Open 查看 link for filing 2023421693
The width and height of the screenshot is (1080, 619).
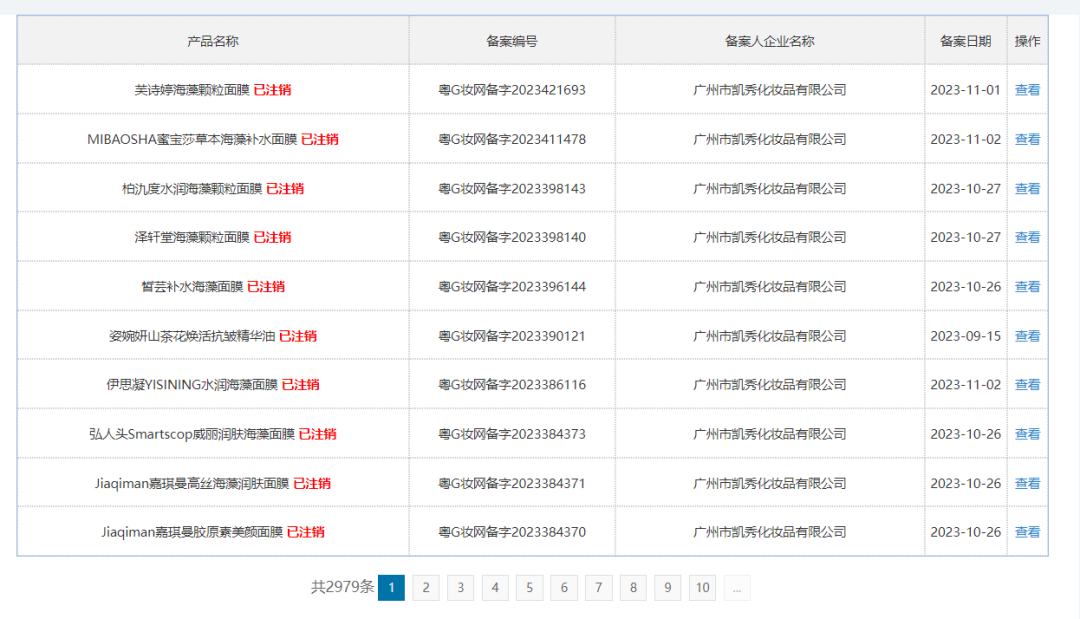tap(1027, 90)
